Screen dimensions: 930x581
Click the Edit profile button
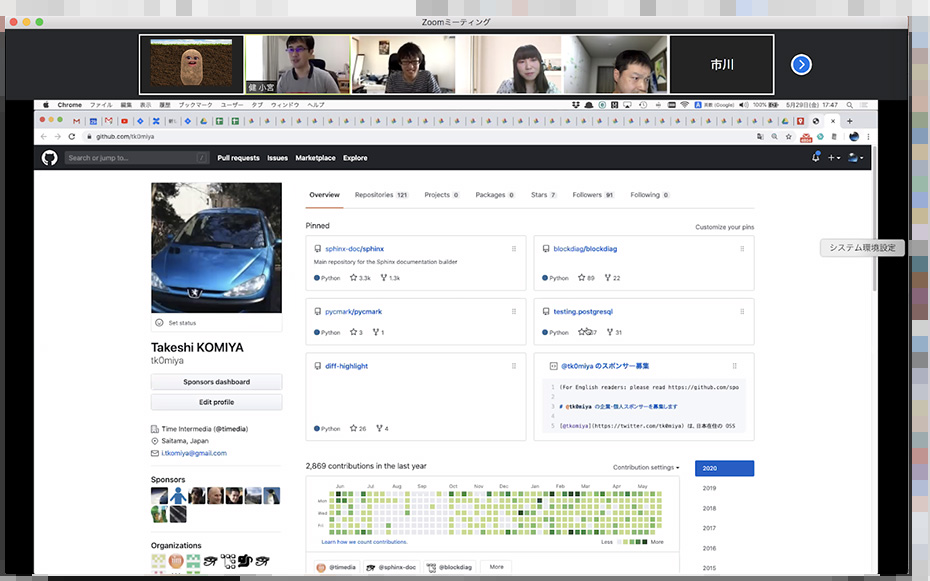point(216,402)
